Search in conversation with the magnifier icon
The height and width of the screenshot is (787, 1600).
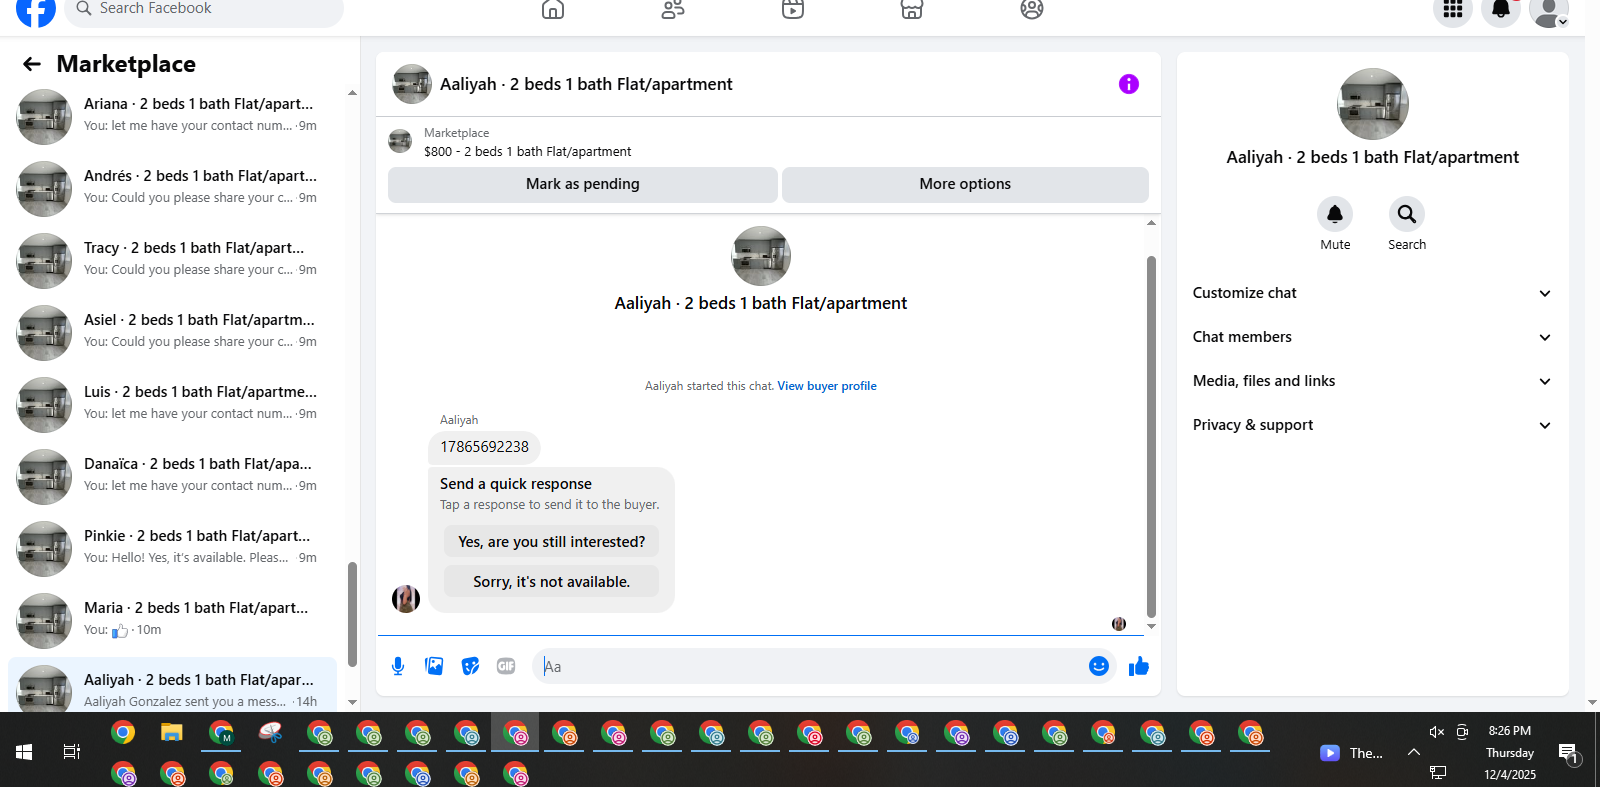click(x=1407, y=214)
